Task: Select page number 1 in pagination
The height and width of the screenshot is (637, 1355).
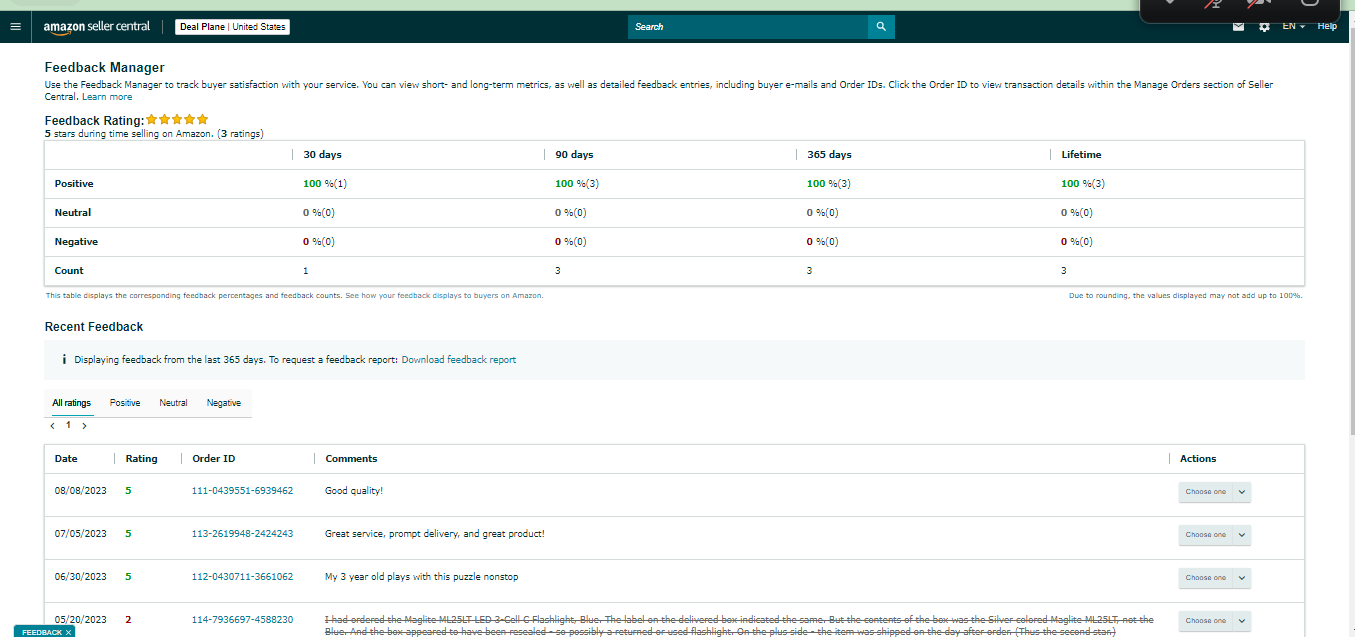Action: [69, 426]
